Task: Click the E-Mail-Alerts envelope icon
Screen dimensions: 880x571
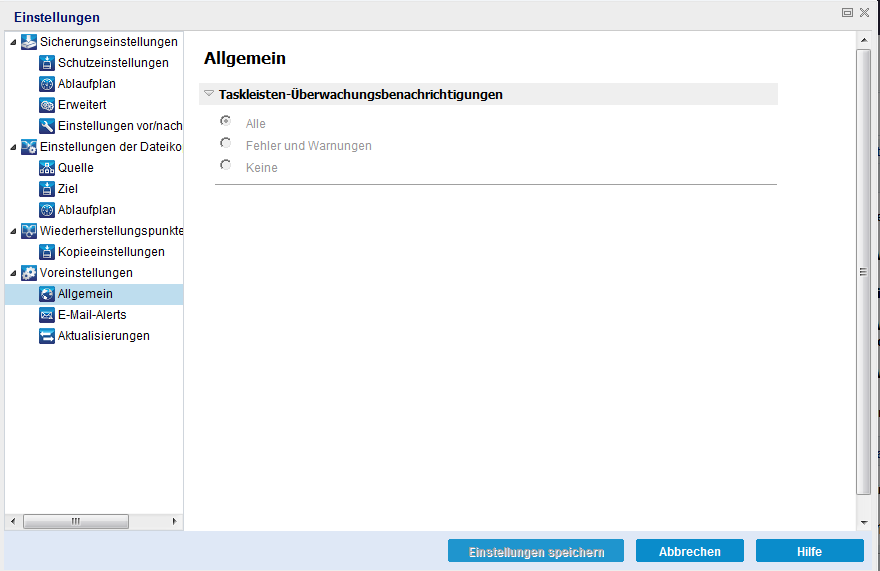Action: point(47,315)
